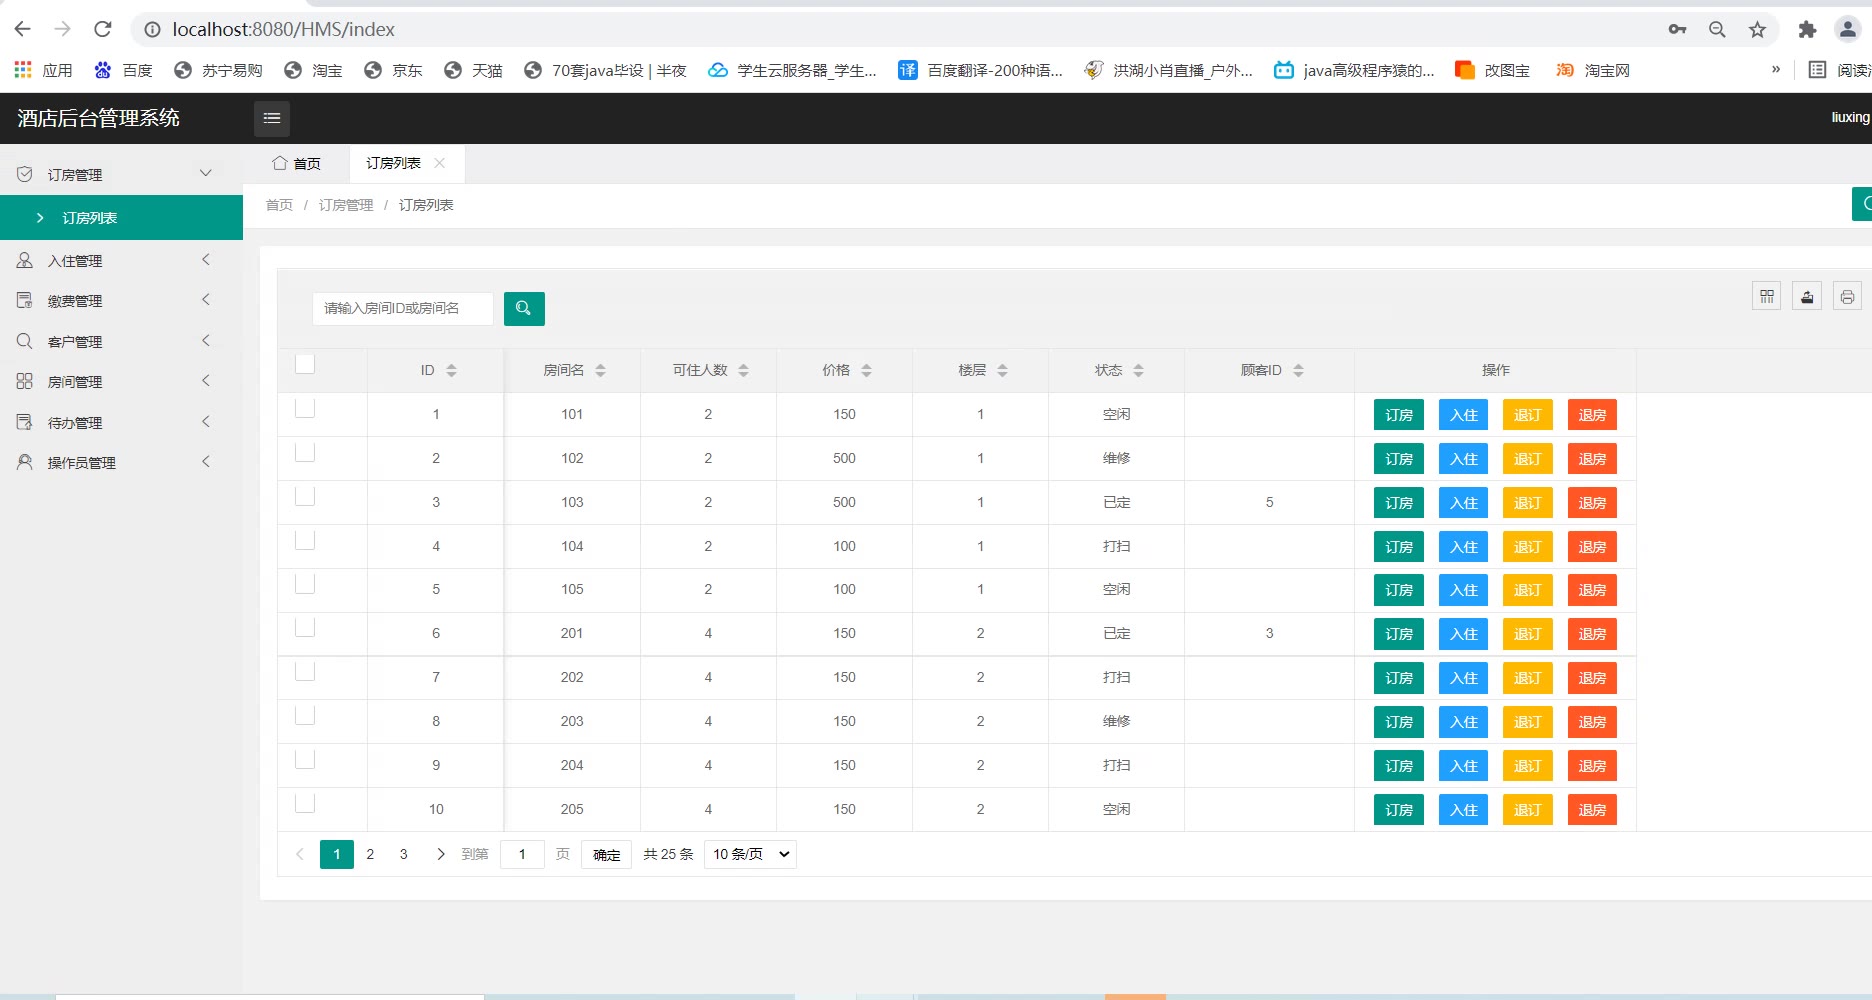Image resolution: width=1872 pixels, height=1000 pixels.
Task: Tick the select-all checkbox in table header
Action: 305,364
